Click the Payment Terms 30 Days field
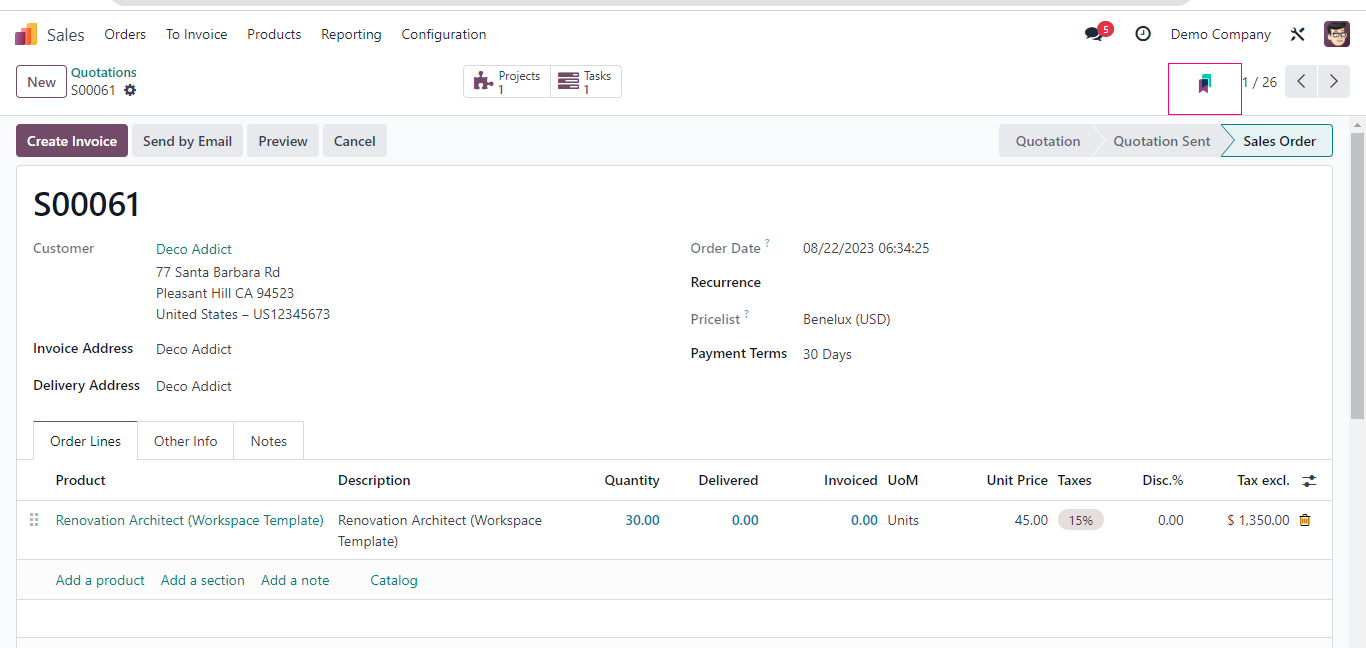 827,354
